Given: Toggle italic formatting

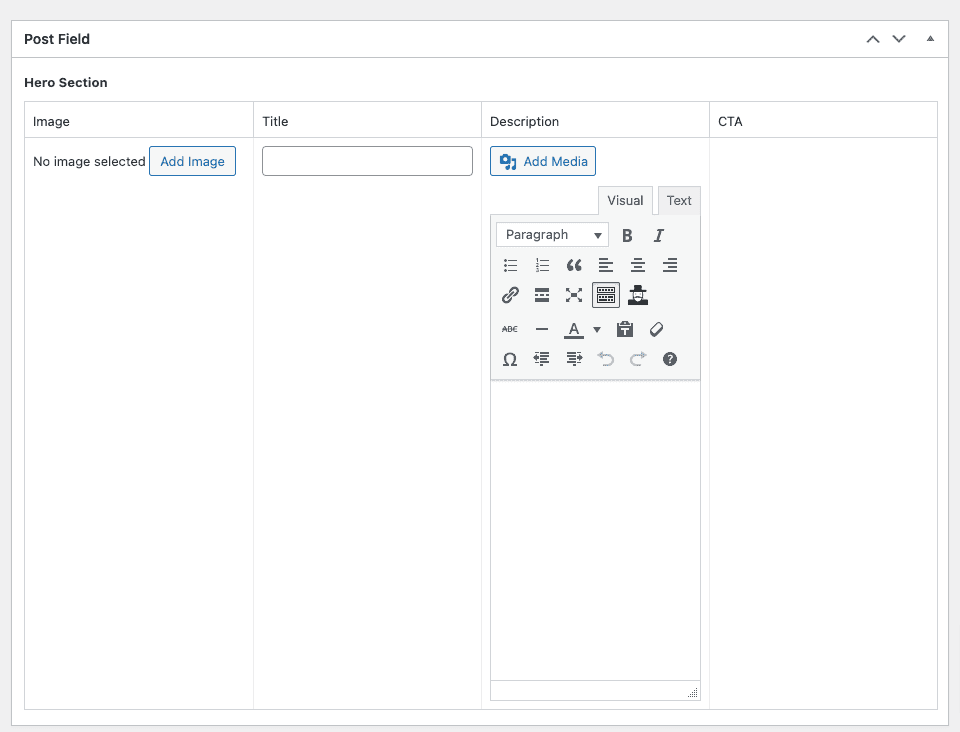Looking at the screenshot, I should 659,236.
